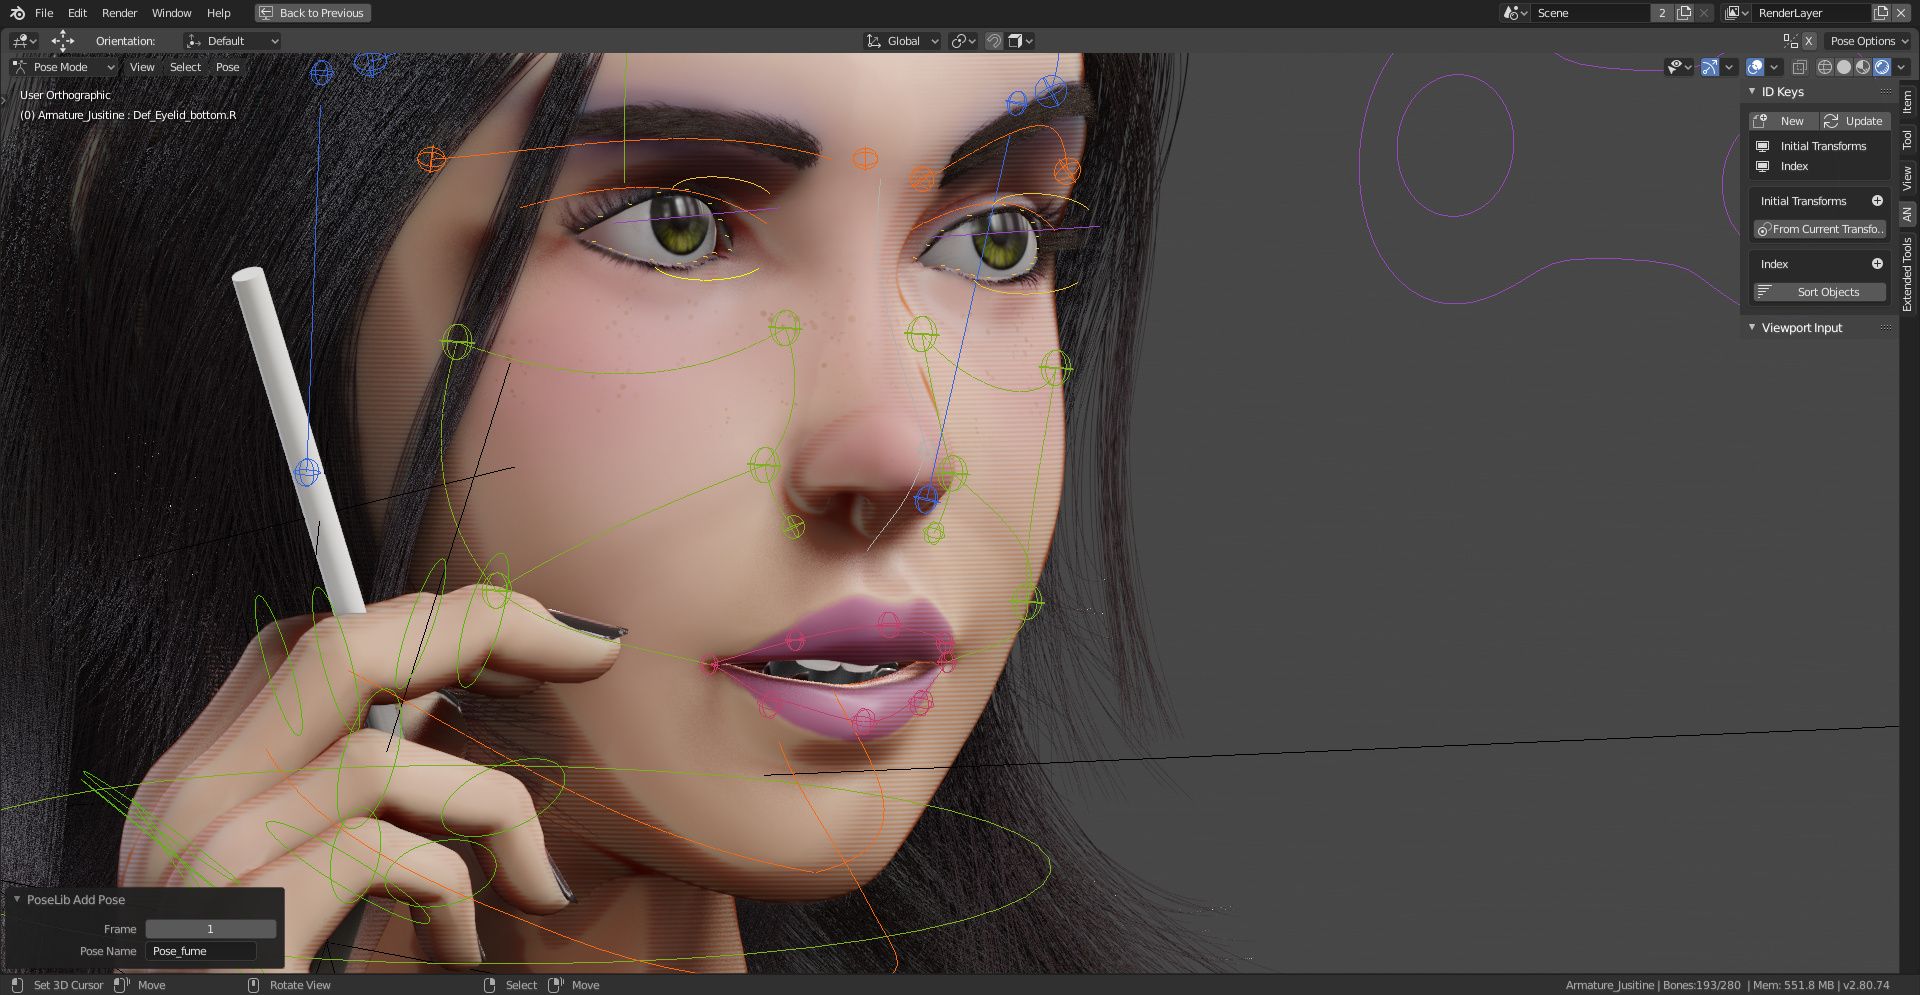The height and width of the screenshot is (995, 1920).
Task: Switch to wireframe shading
Action: pyautogui.click(x=1825, y=67)
